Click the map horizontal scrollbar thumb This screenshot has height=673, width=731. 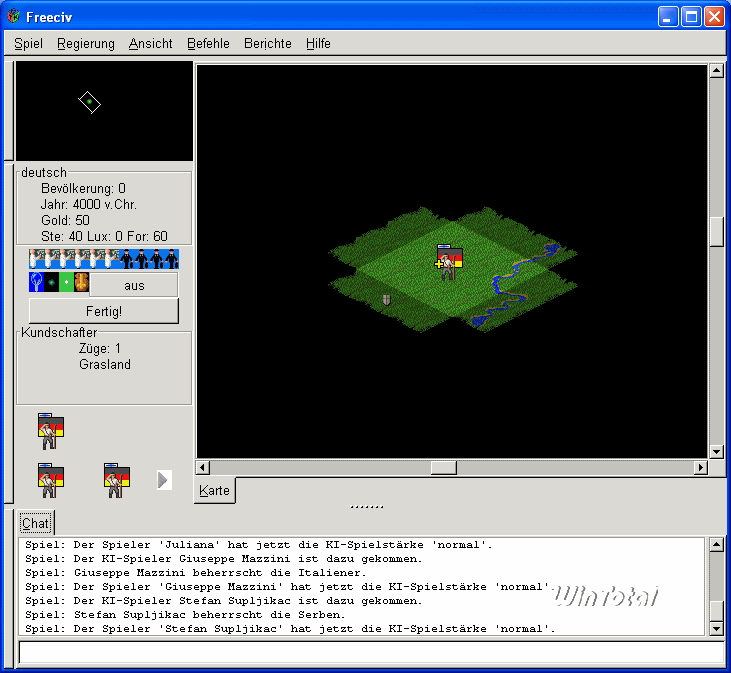[x=443, y=467]
